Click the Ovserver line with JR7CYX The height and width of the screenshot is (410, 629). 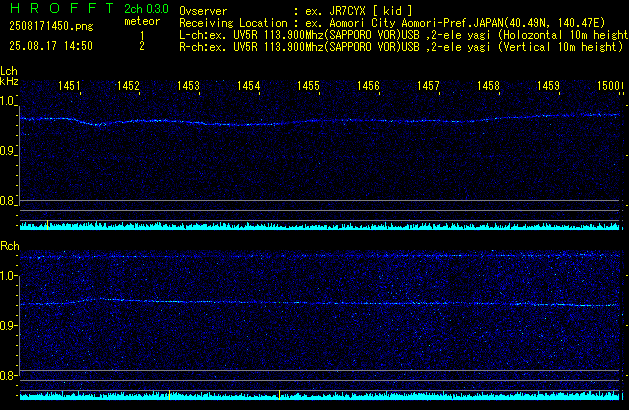[296, 11]
